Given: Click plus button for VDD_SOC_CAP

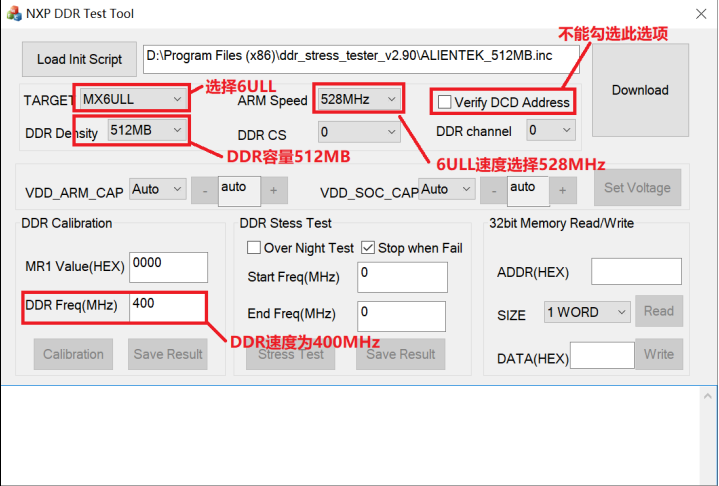Looking at the screenshot, I should point(563,190).
